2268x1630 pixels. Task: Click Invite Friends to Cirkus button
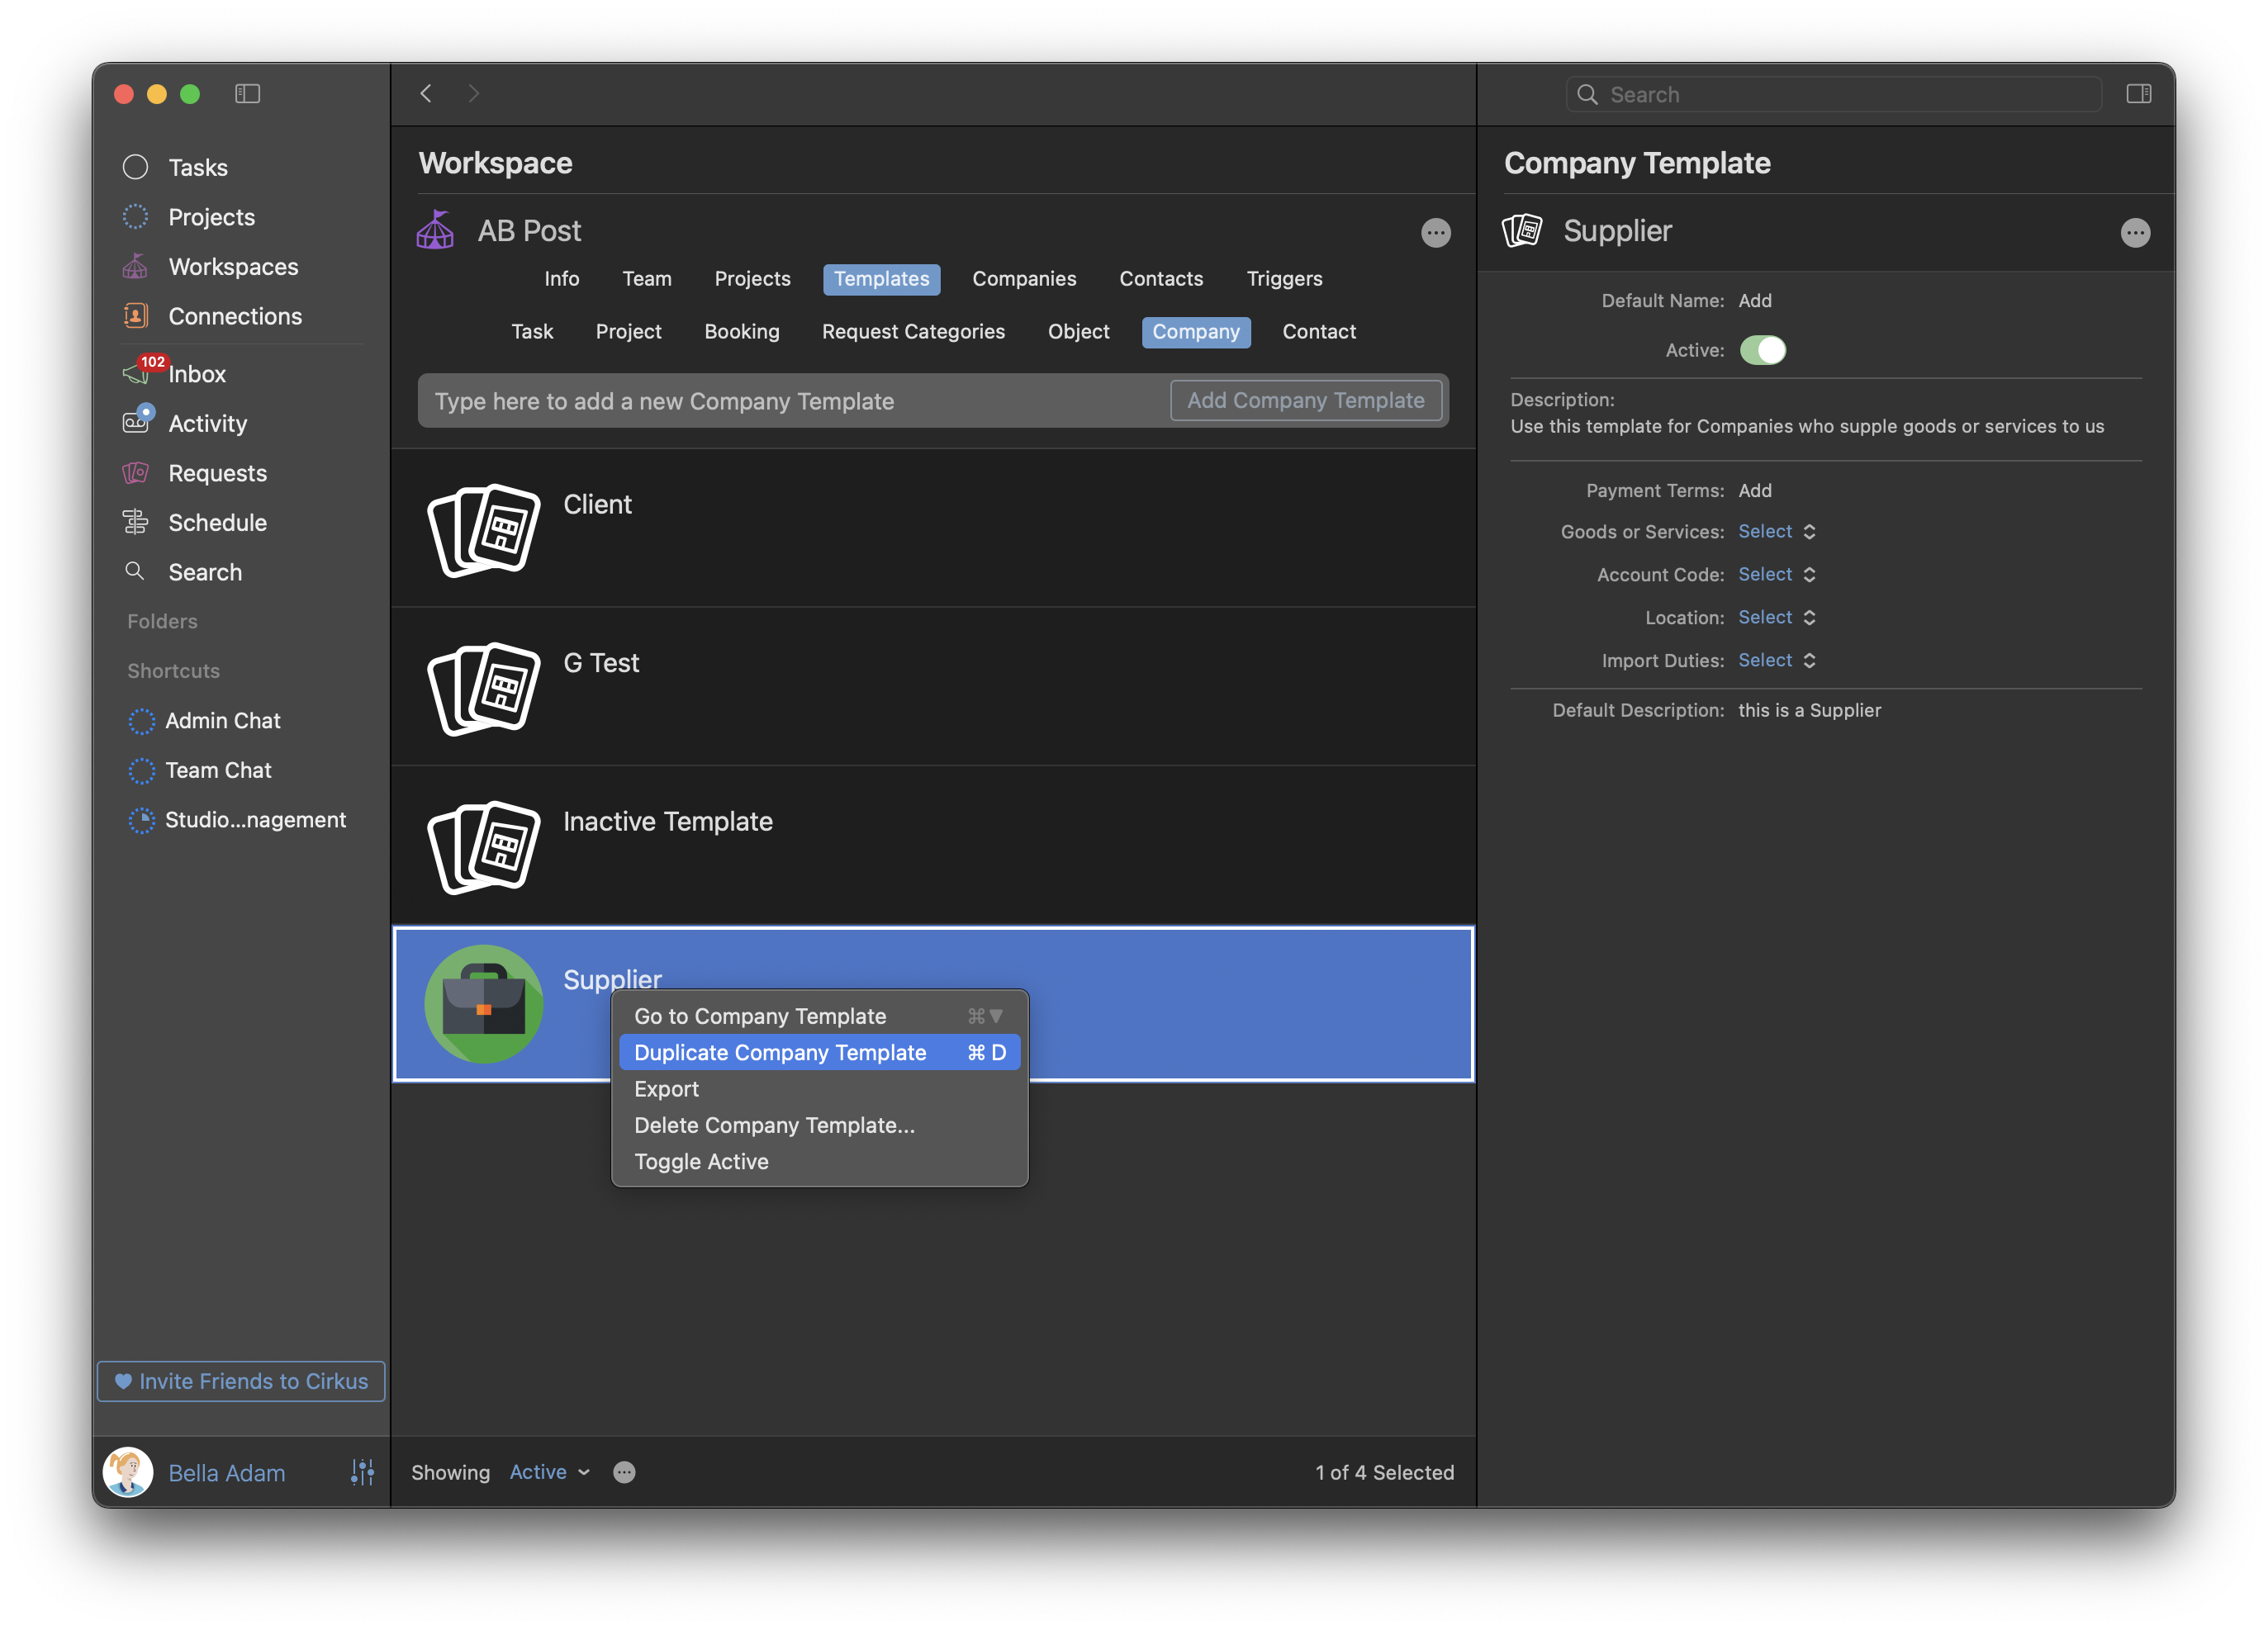point(241,1381)
